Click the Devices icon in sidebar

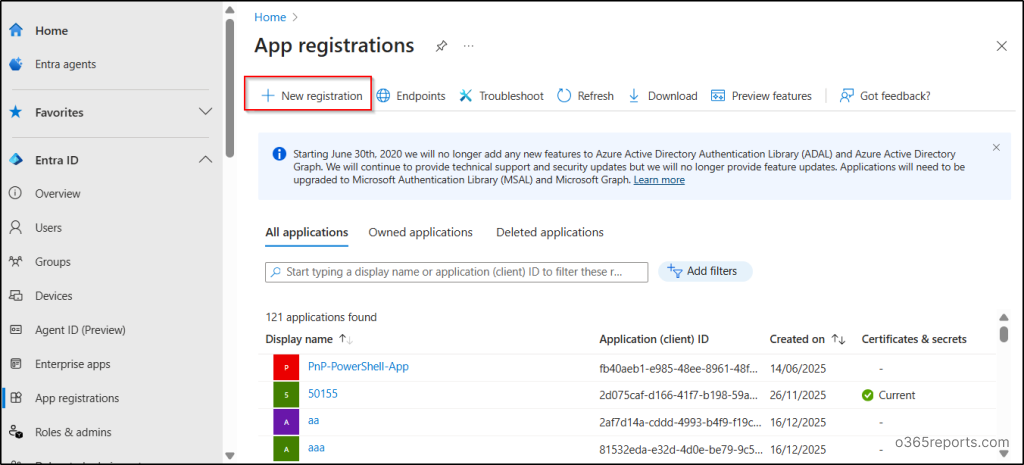coord(16,295)
